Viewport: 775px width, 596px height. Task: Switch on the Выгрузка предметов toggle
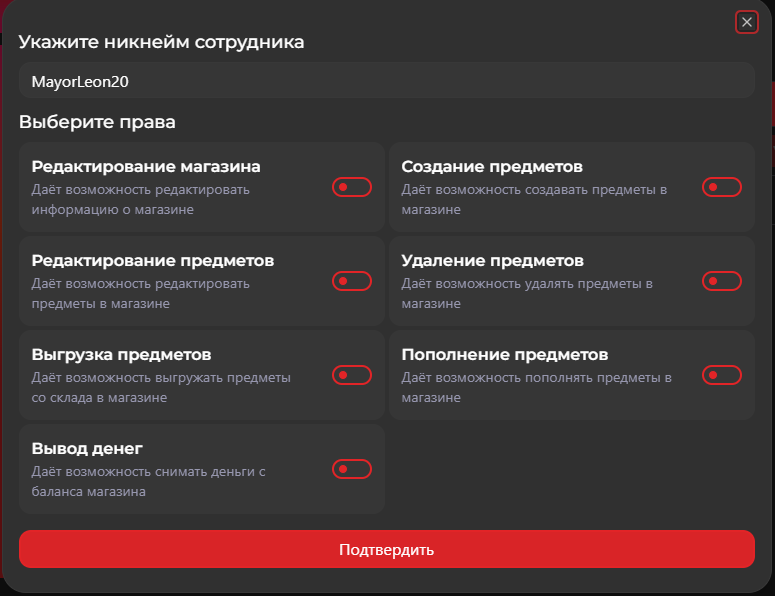point(352,375)
